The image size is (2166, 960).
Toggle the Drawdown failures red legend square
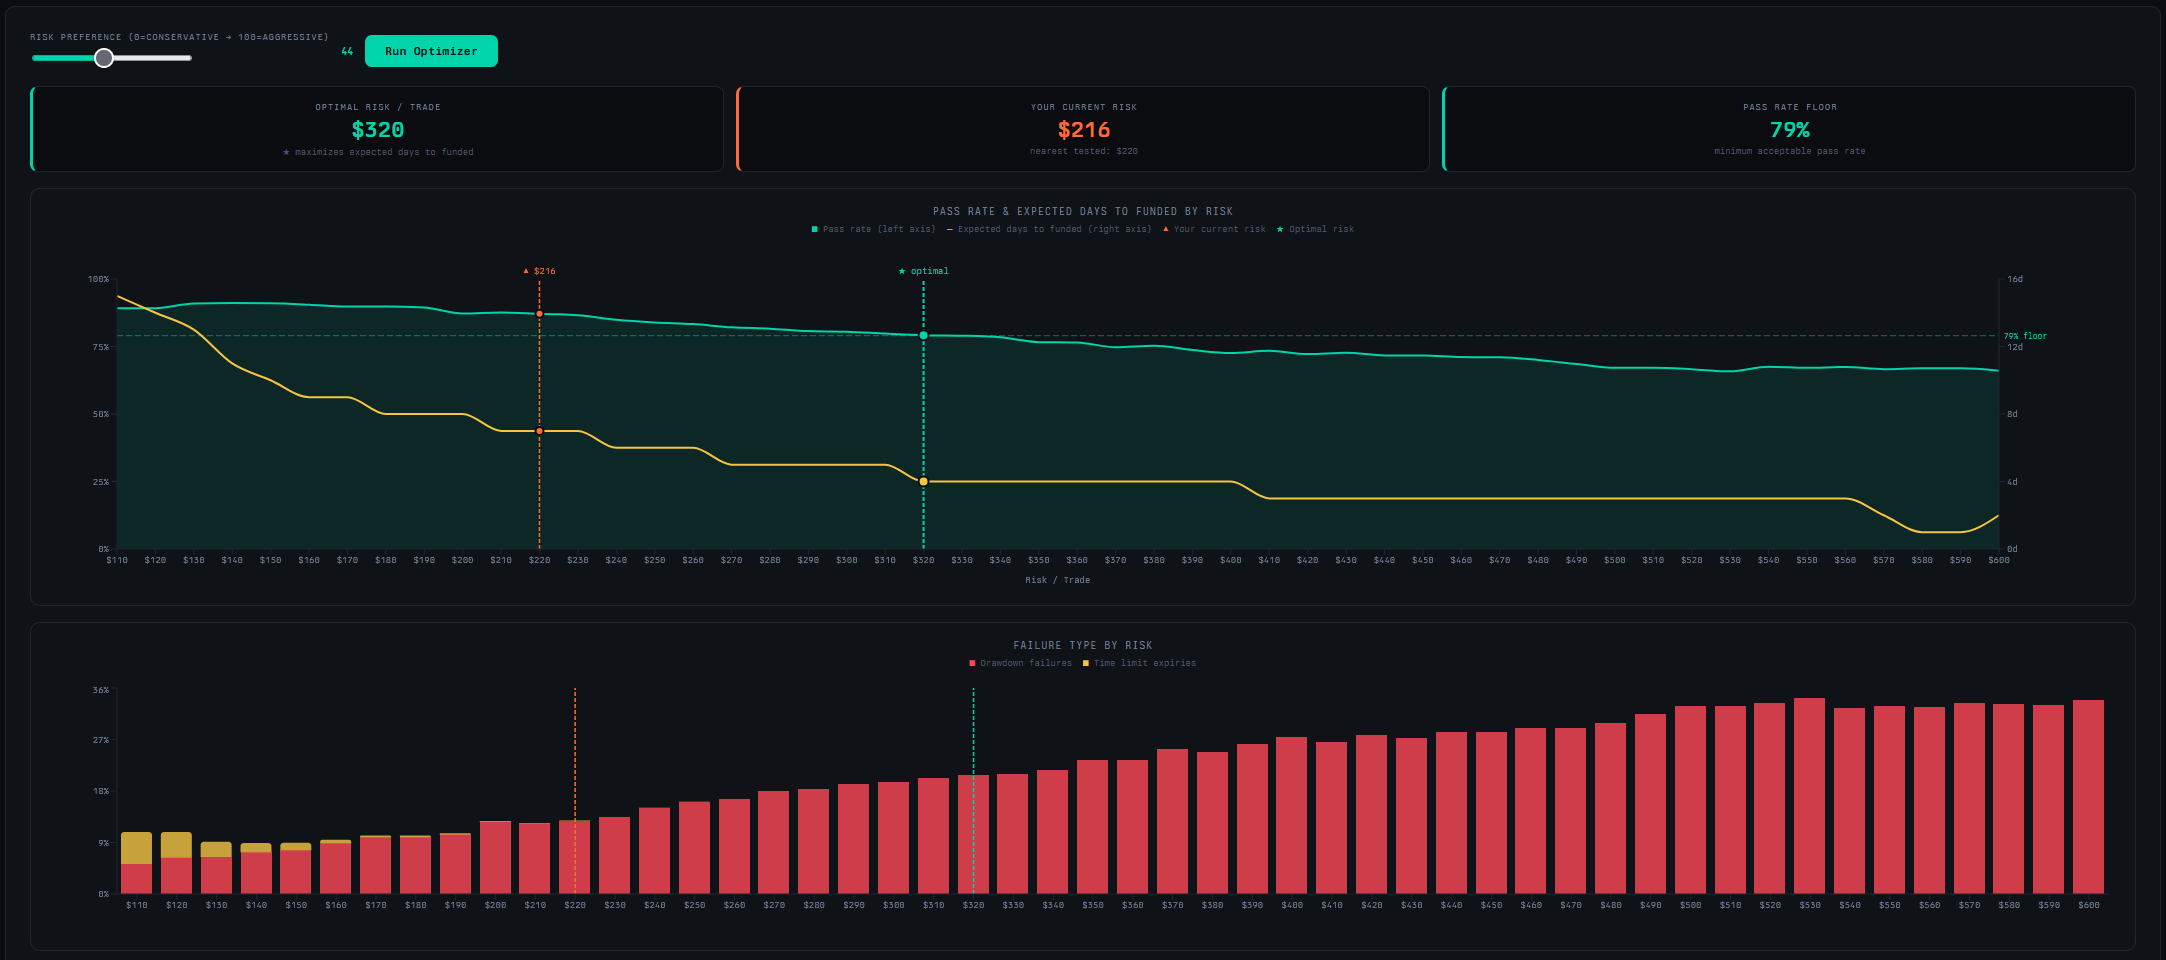tap(970, 663)
